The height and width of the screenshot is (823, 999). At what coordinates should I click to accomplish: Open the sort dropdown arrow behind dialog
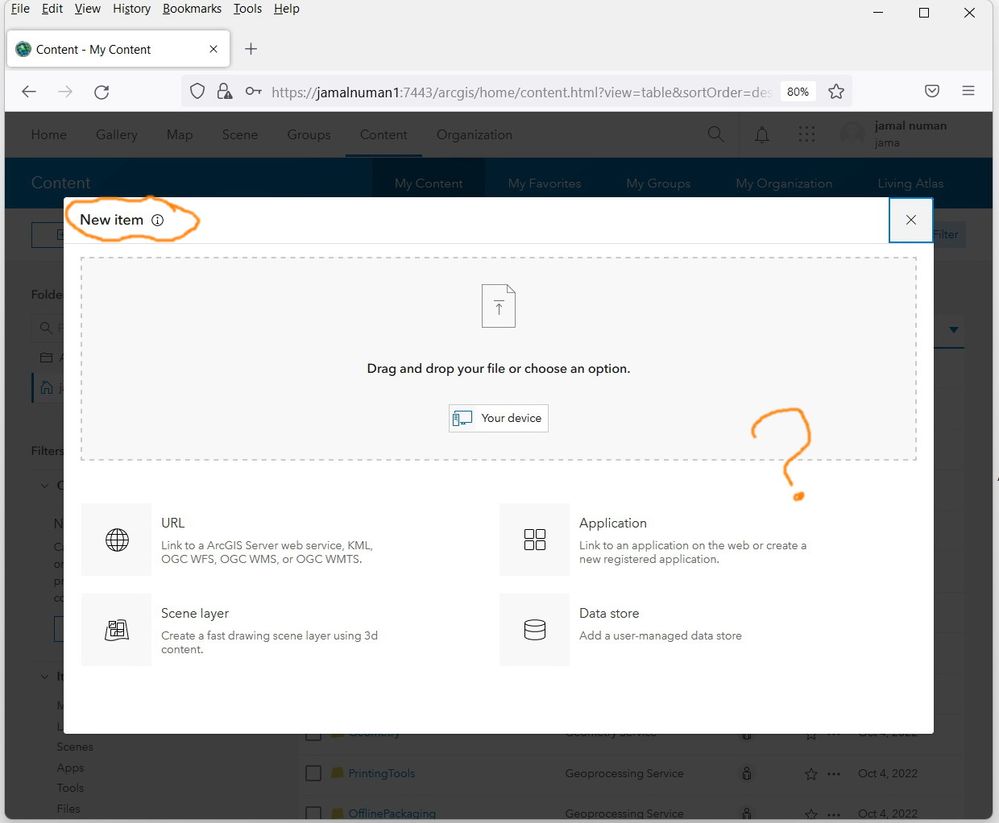(x=953, y=329)
